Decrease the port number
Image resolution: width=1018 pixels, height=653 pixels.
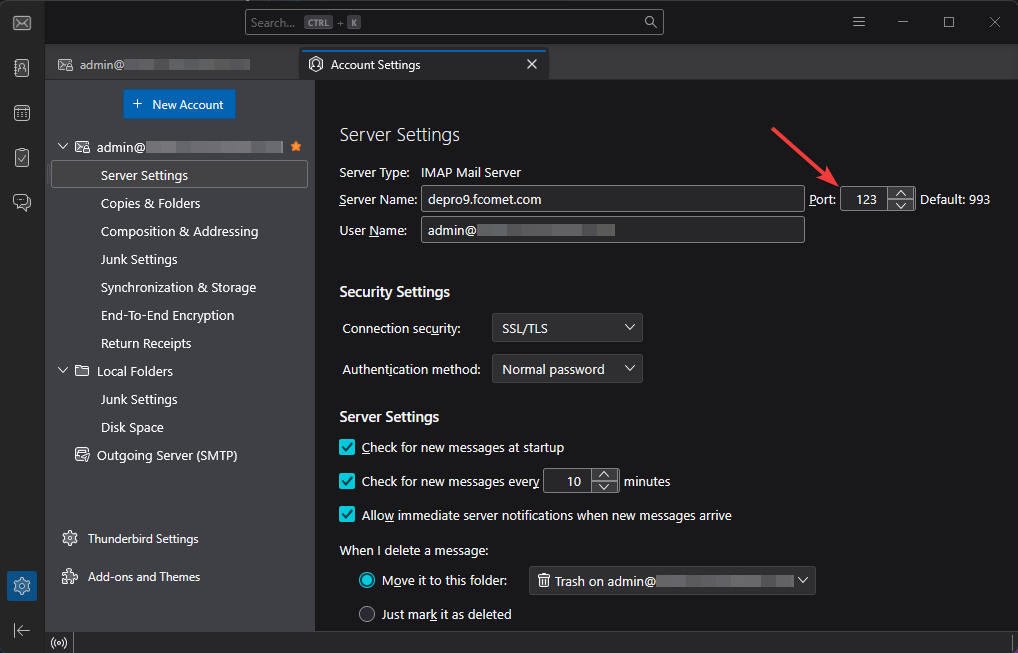tap(901, 205)
